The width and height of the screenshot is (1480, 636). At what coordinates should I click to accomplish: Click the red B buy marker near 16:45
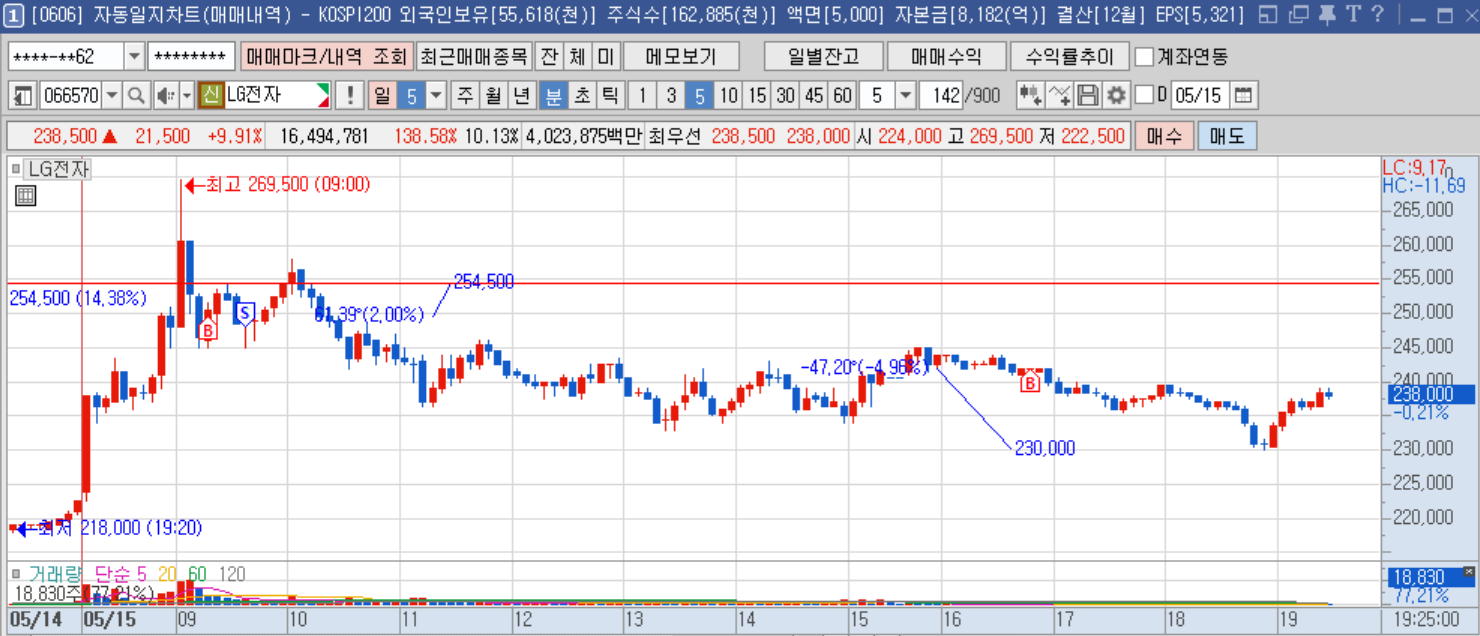coord(1029,381)
